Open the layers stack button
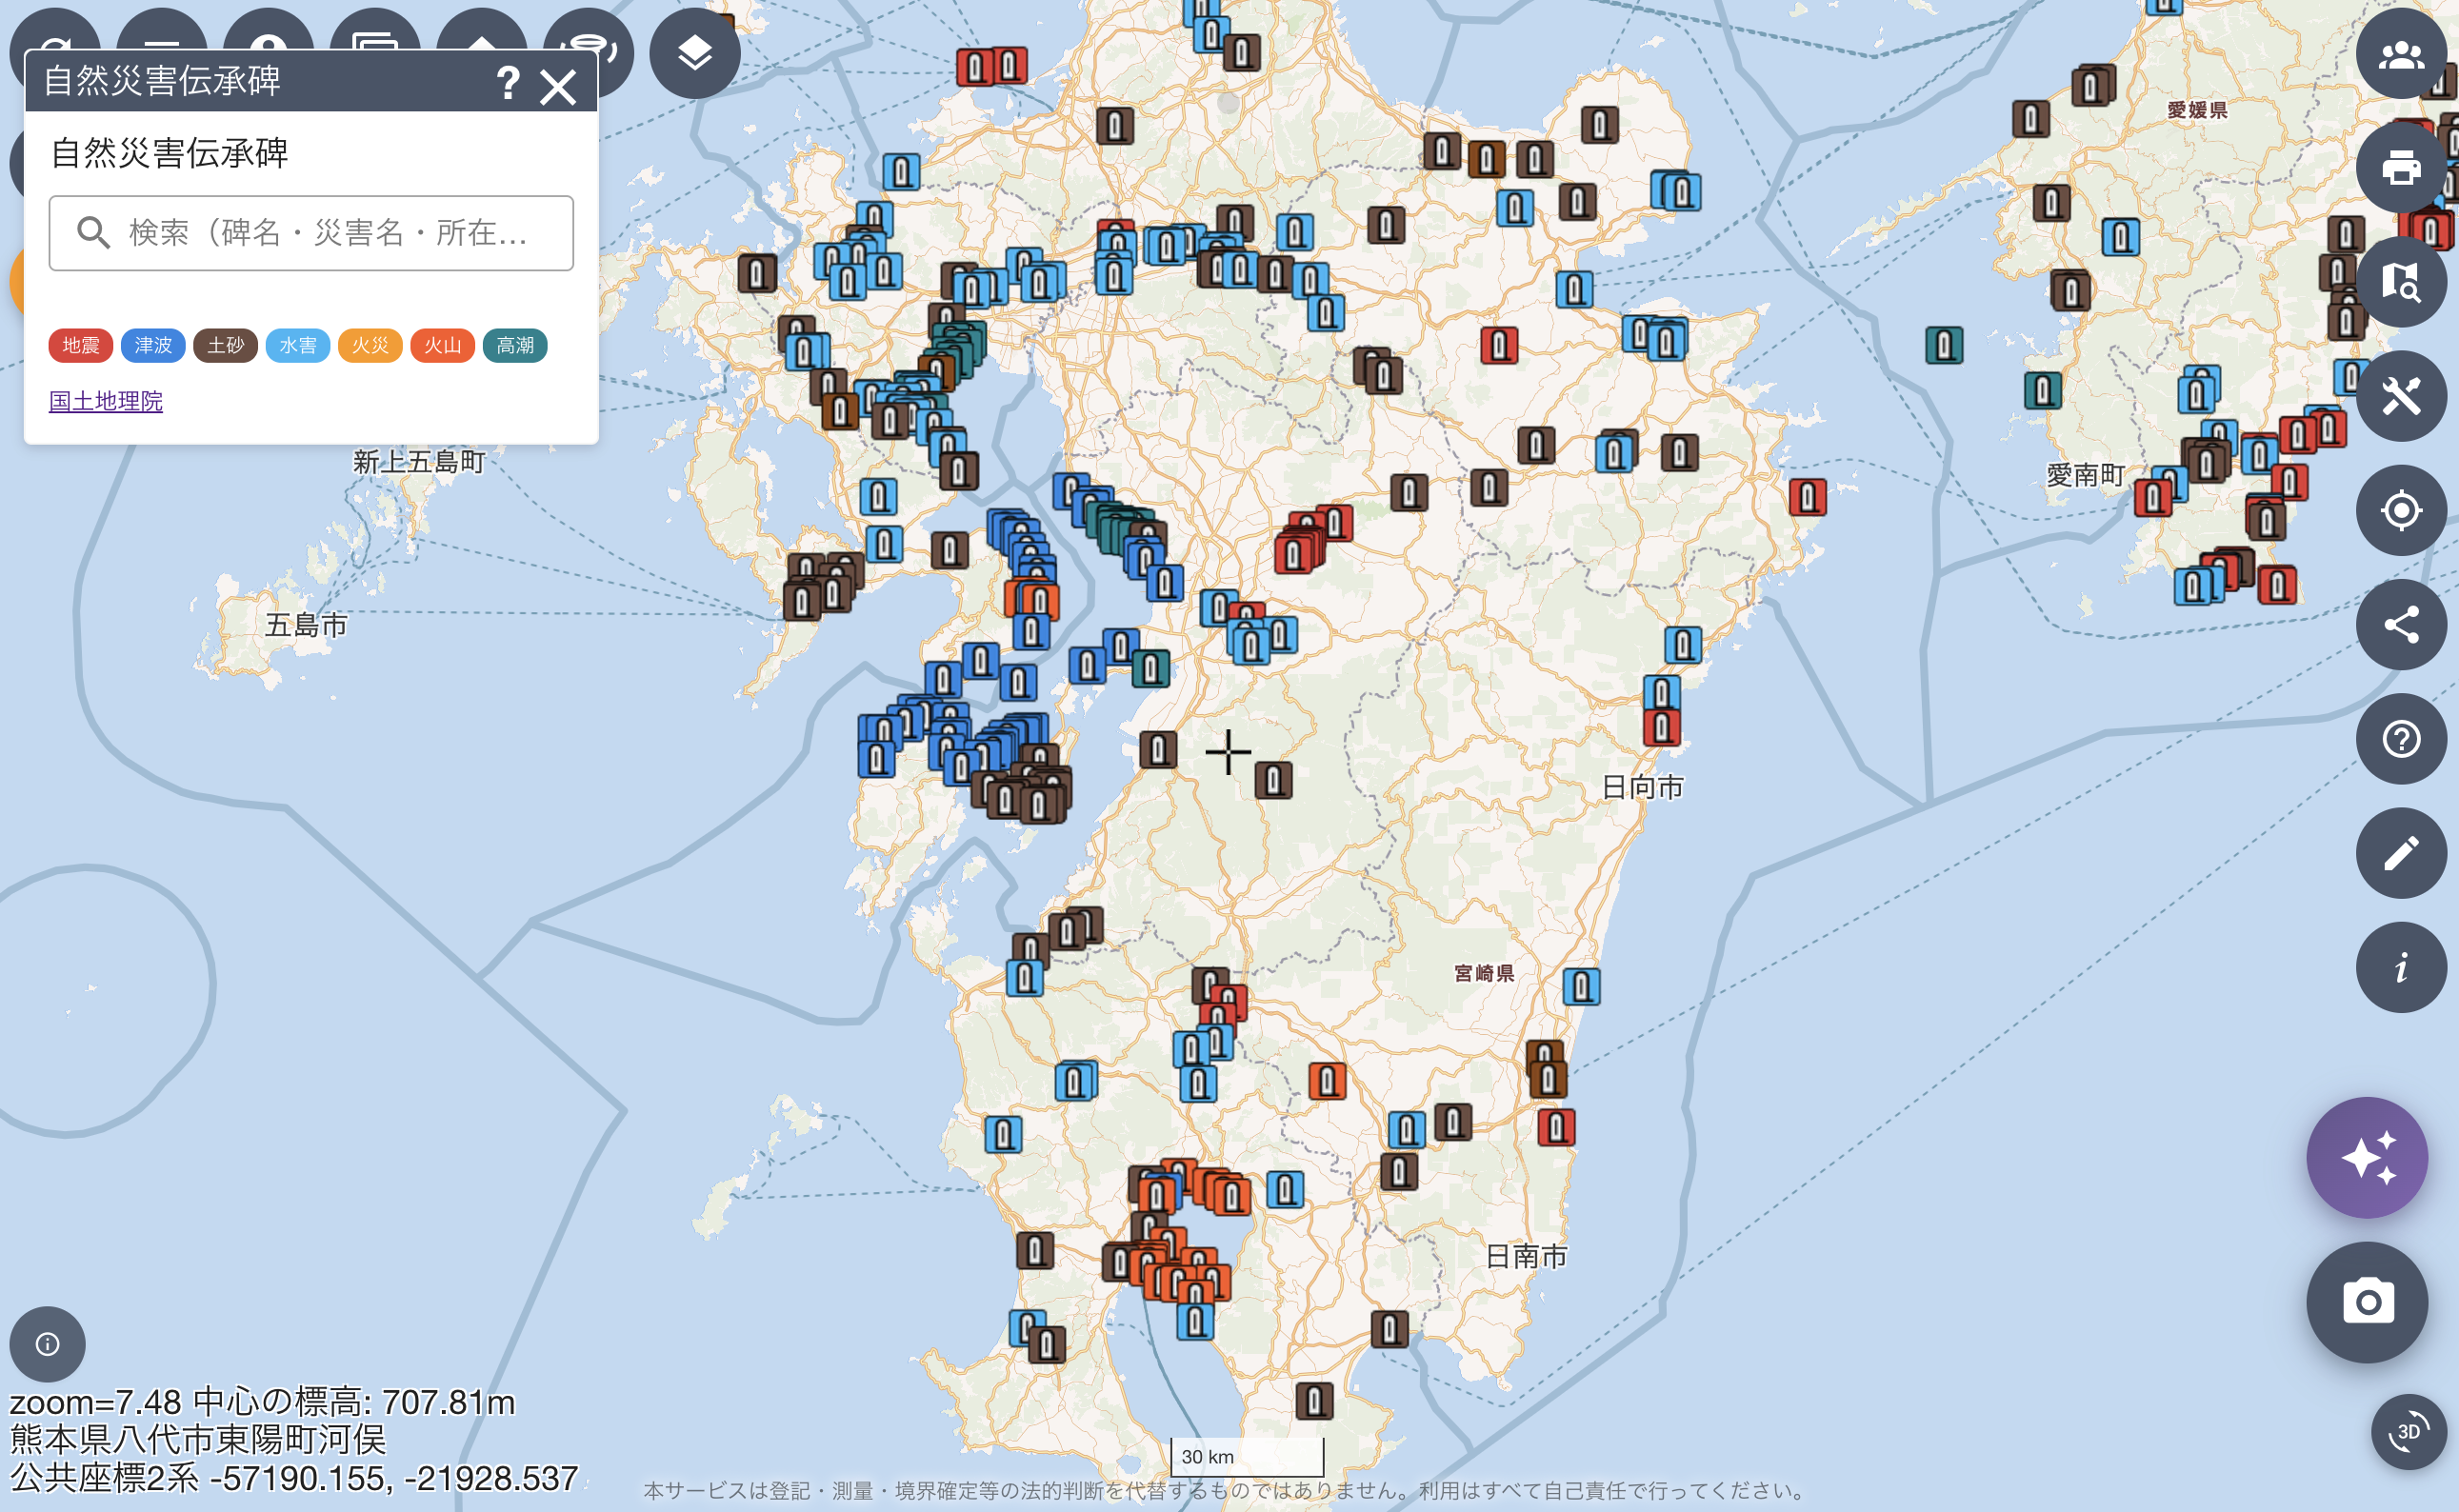 pos(694,53)
